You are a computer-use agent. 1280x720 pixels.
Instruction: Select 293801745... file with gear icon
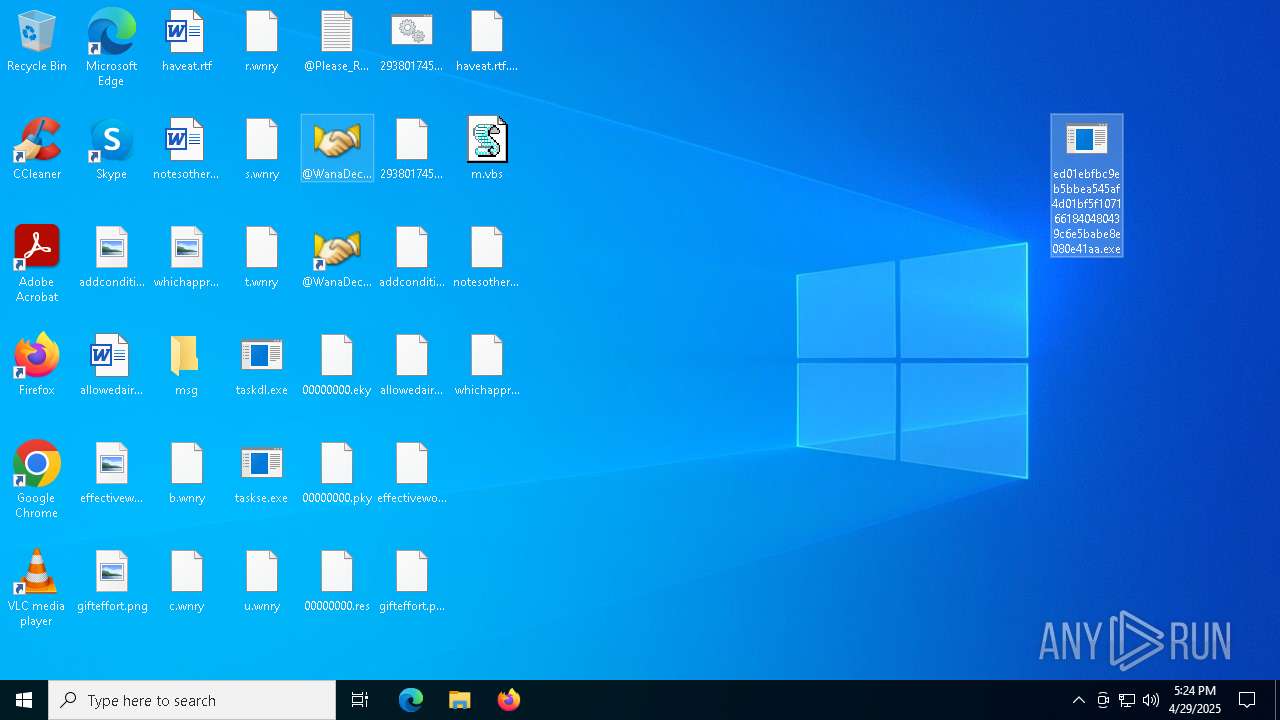tap(411, 42)
